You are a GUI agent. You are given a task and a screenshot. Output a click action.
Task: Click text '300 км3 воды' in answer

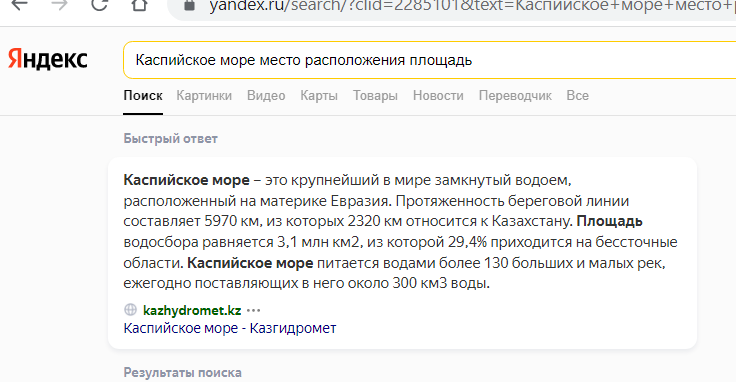click(x=441, y=283)
